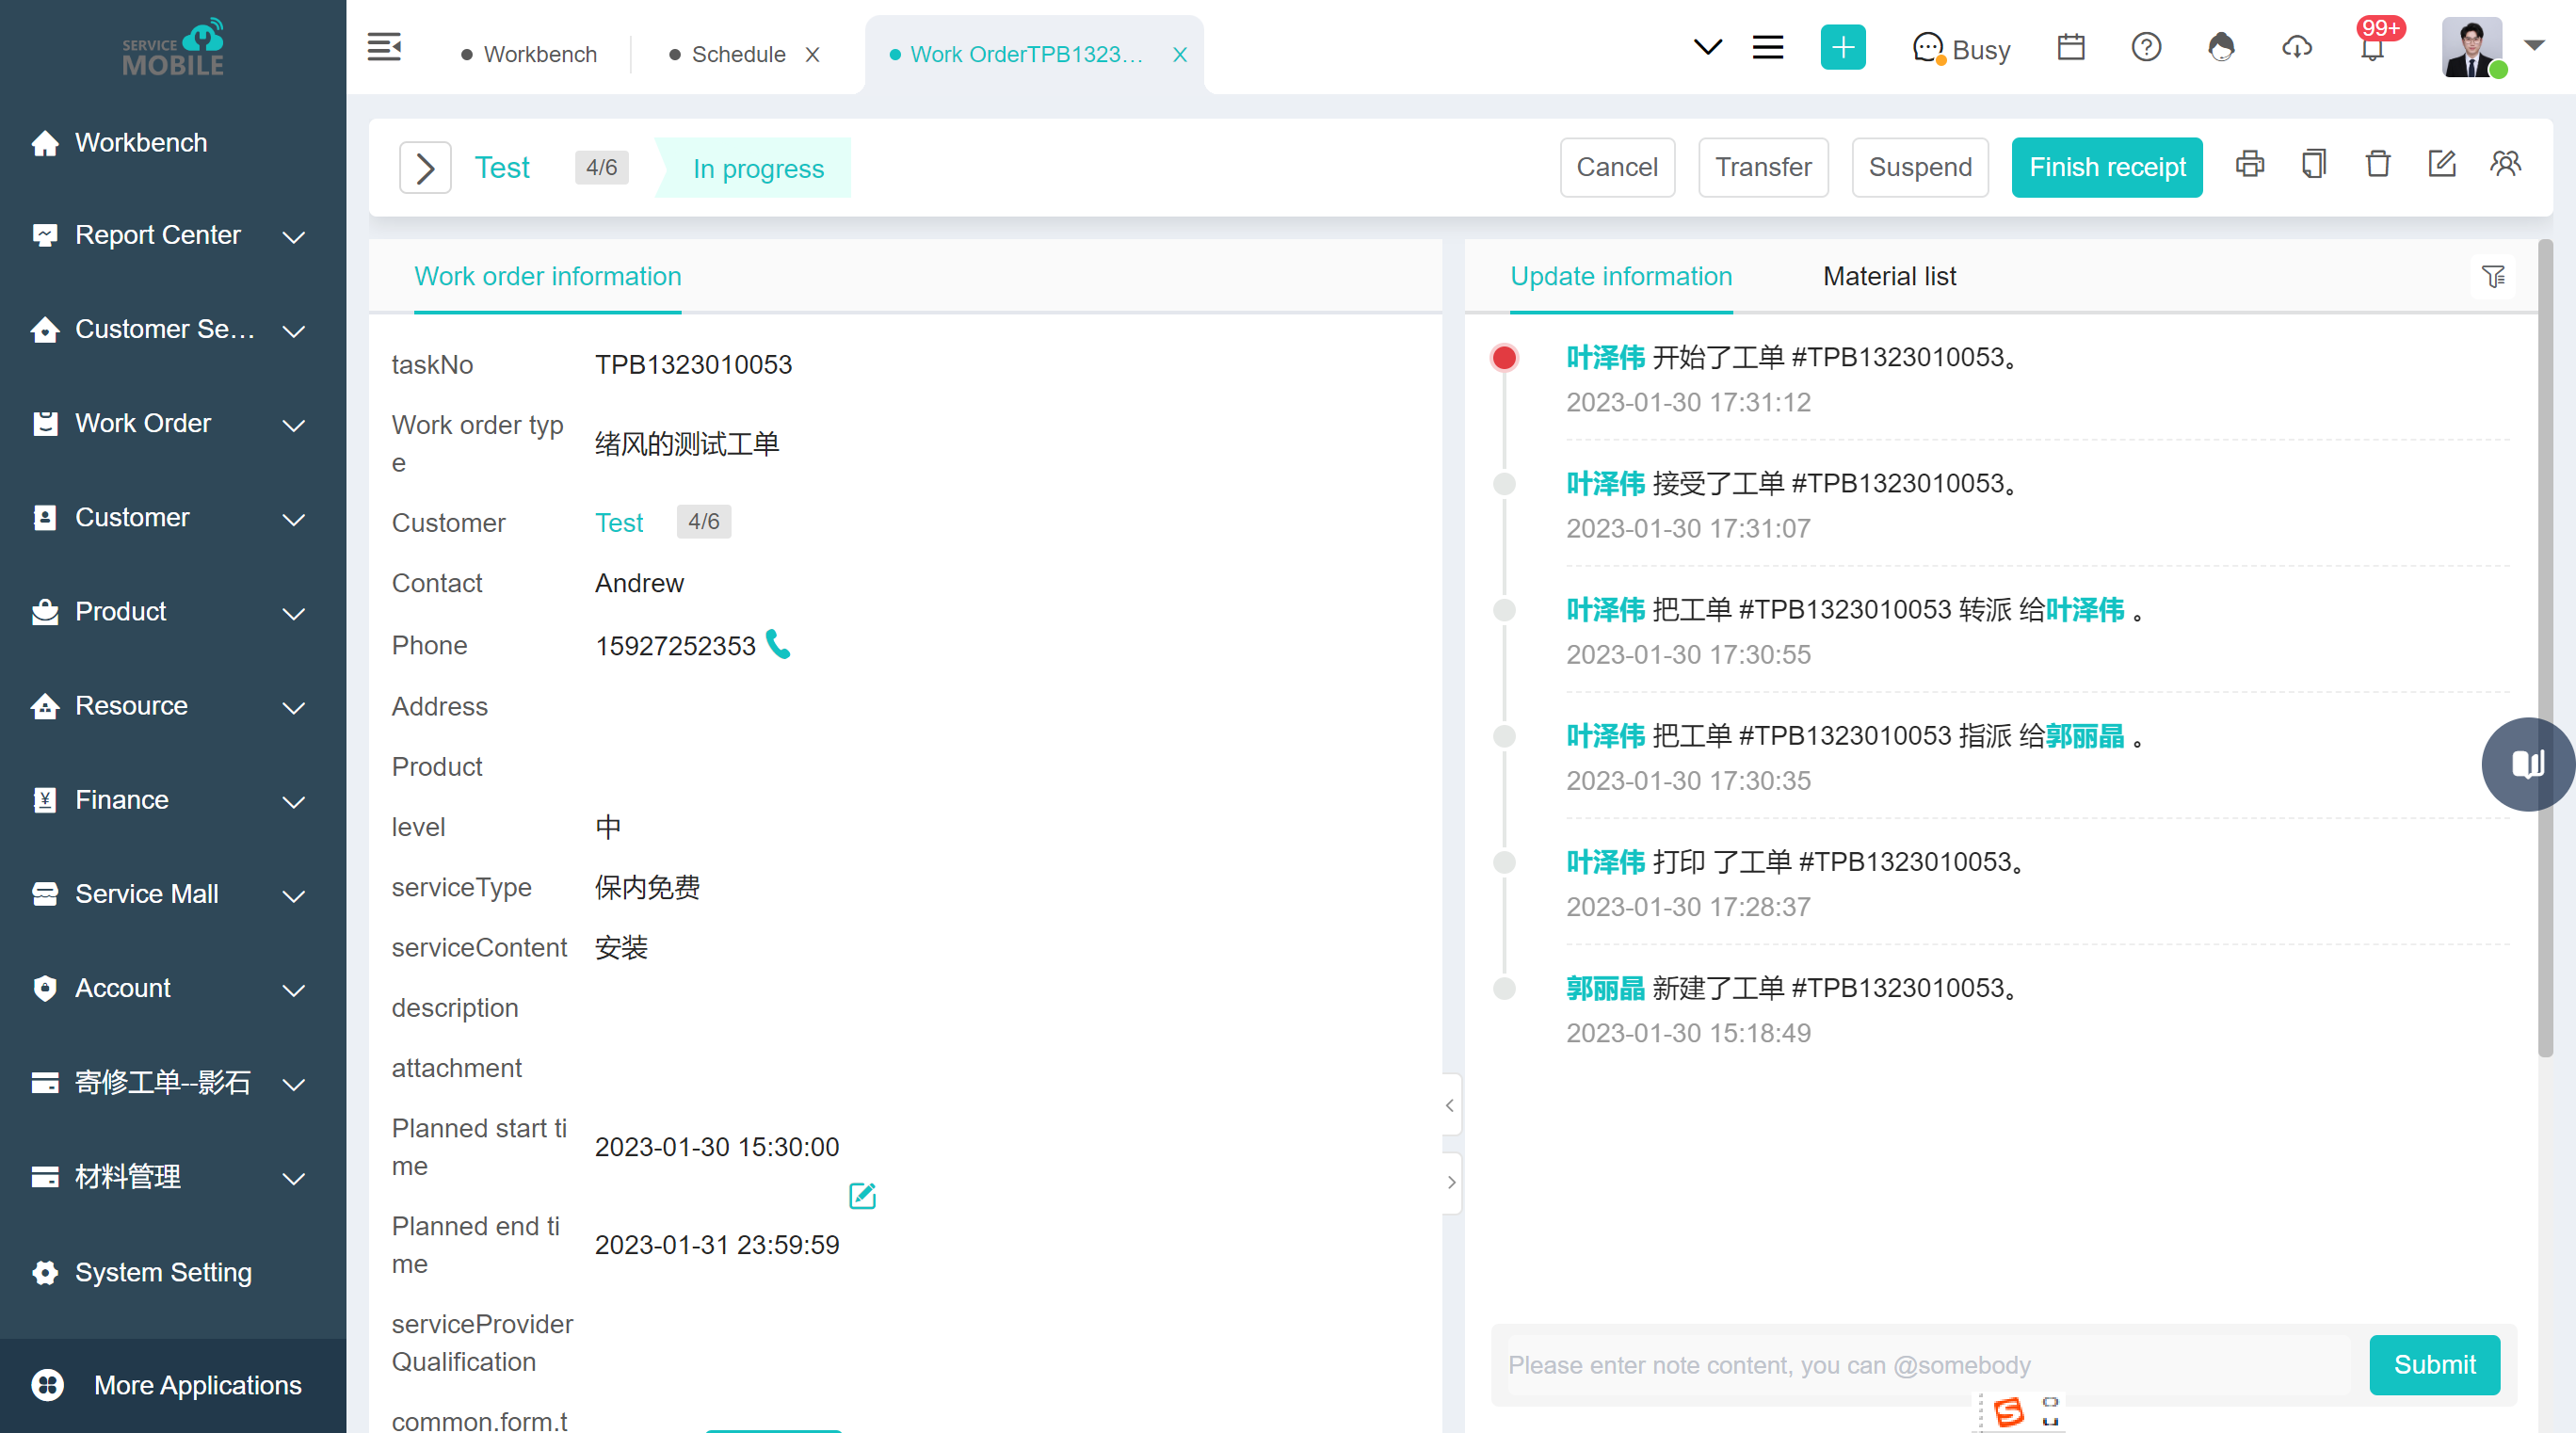Image resolution: width=2576 pixels, height=1433 pixels.
Task: Expand Customer sidebar menu
Action: coord(293,519)
